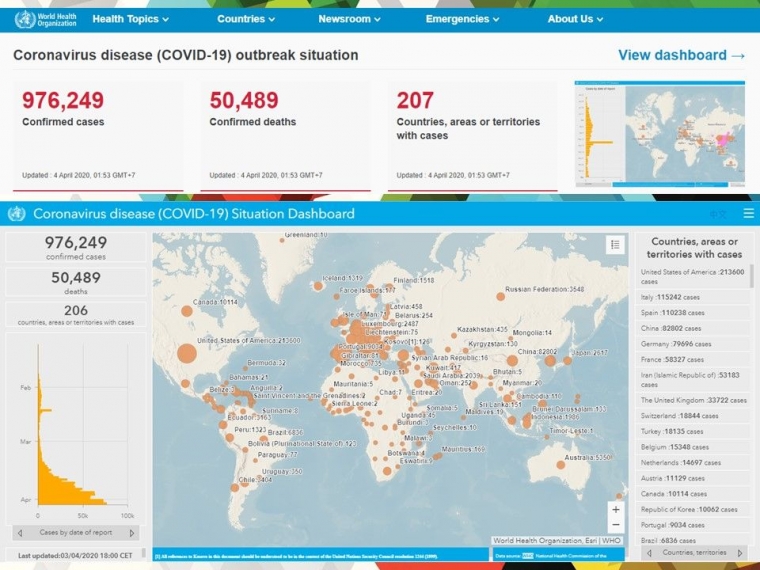Screen dimensions: 760x570
Task: Select Switzerland :18844 cases row
Action: tap(692, 415)
